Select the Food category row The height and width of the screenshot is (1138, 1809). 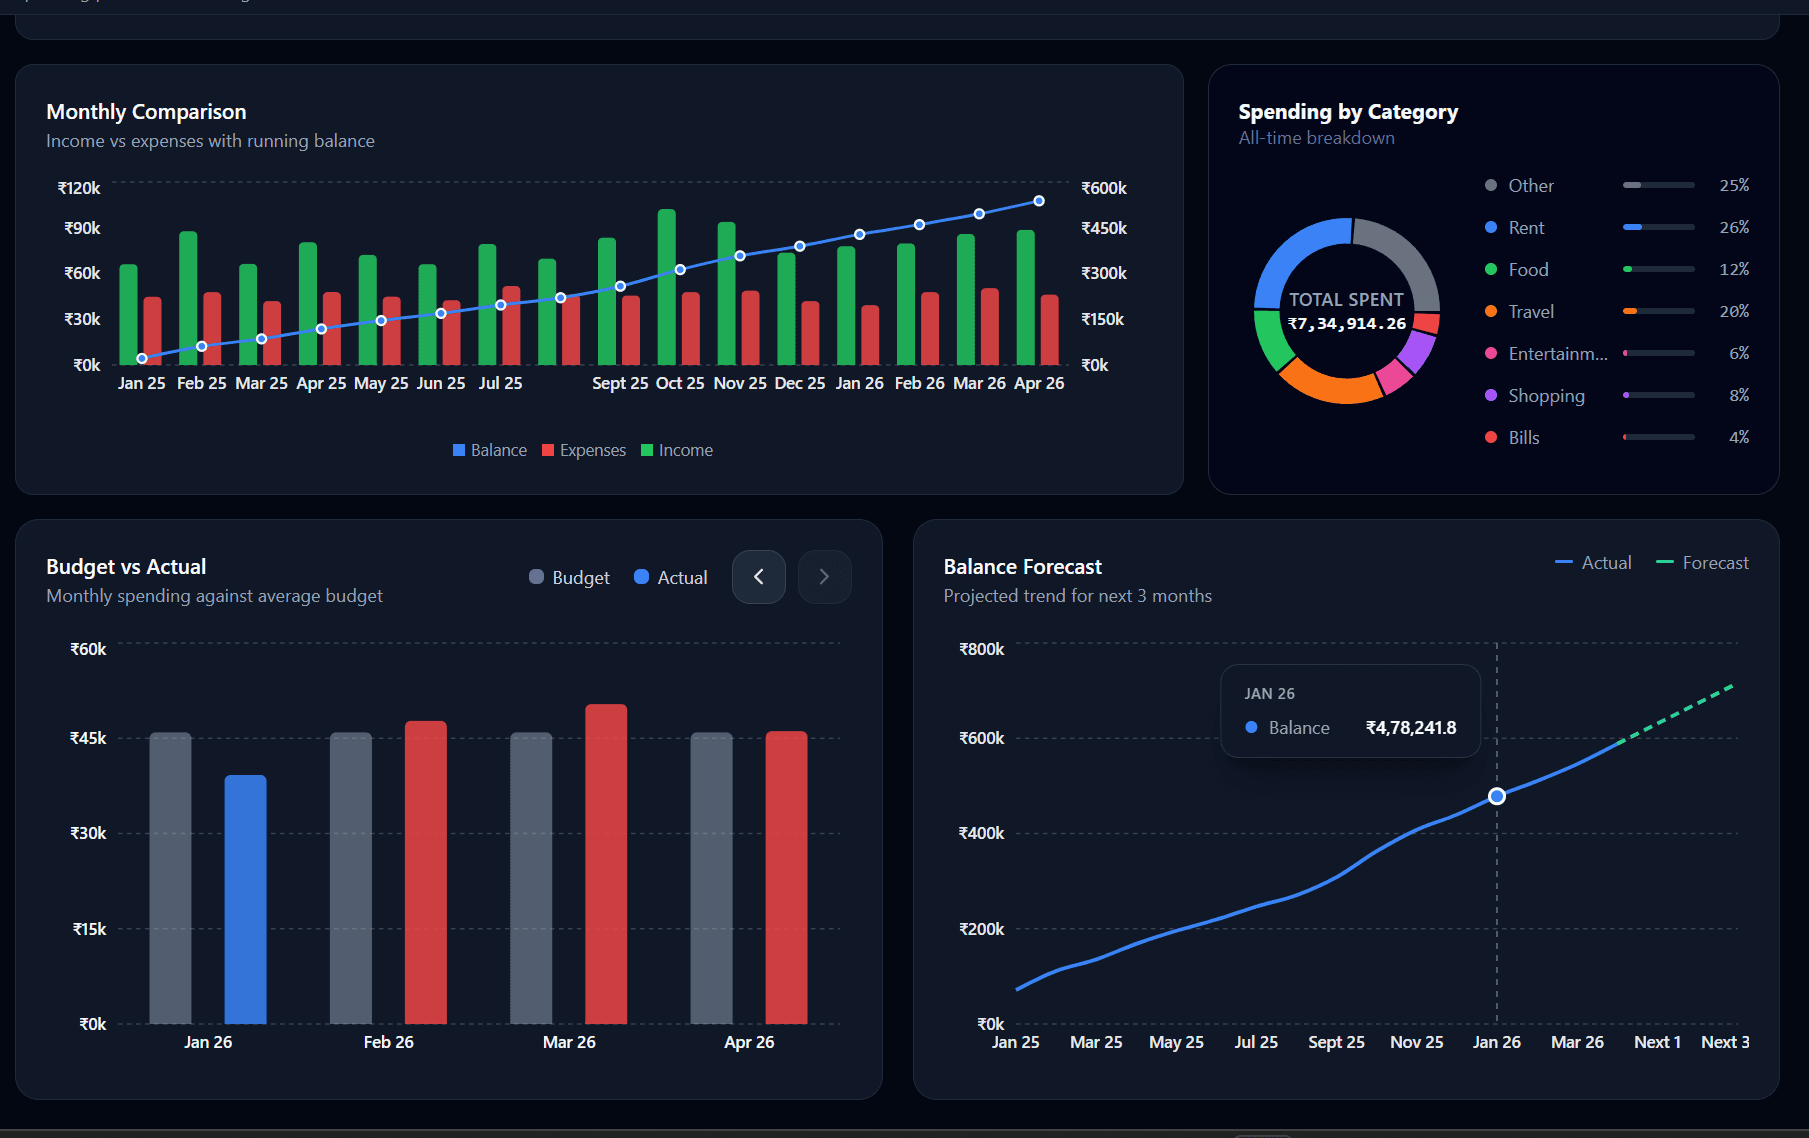(1617, 269)
